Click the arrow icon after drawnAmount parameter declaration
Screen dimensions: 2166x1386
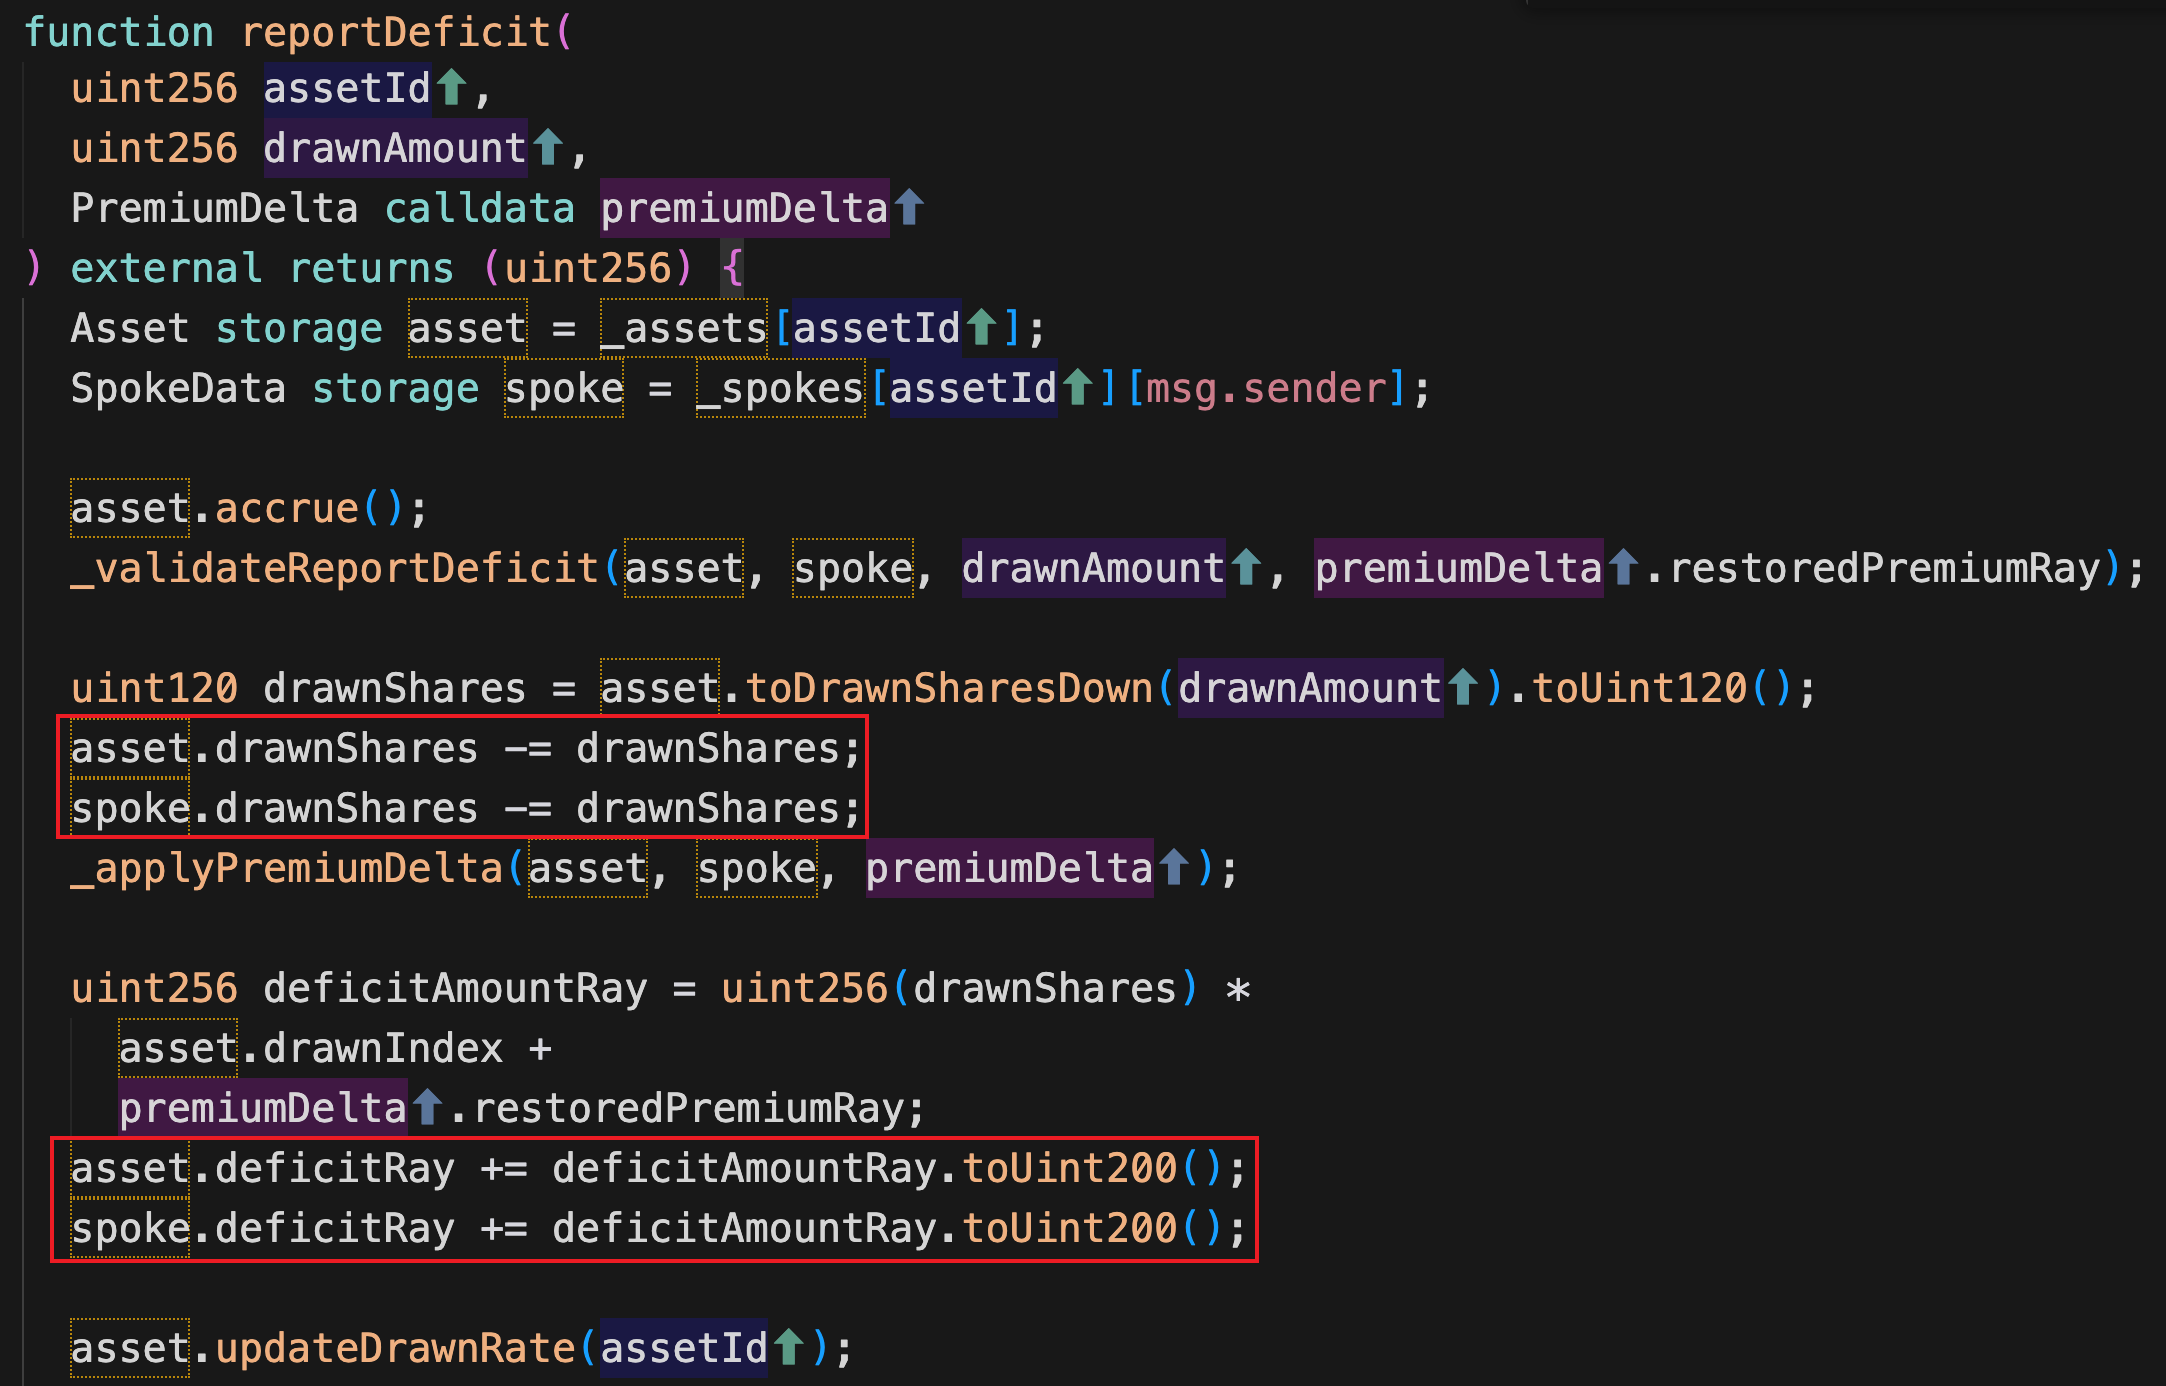pyautogui.click(x=548, y=148)
